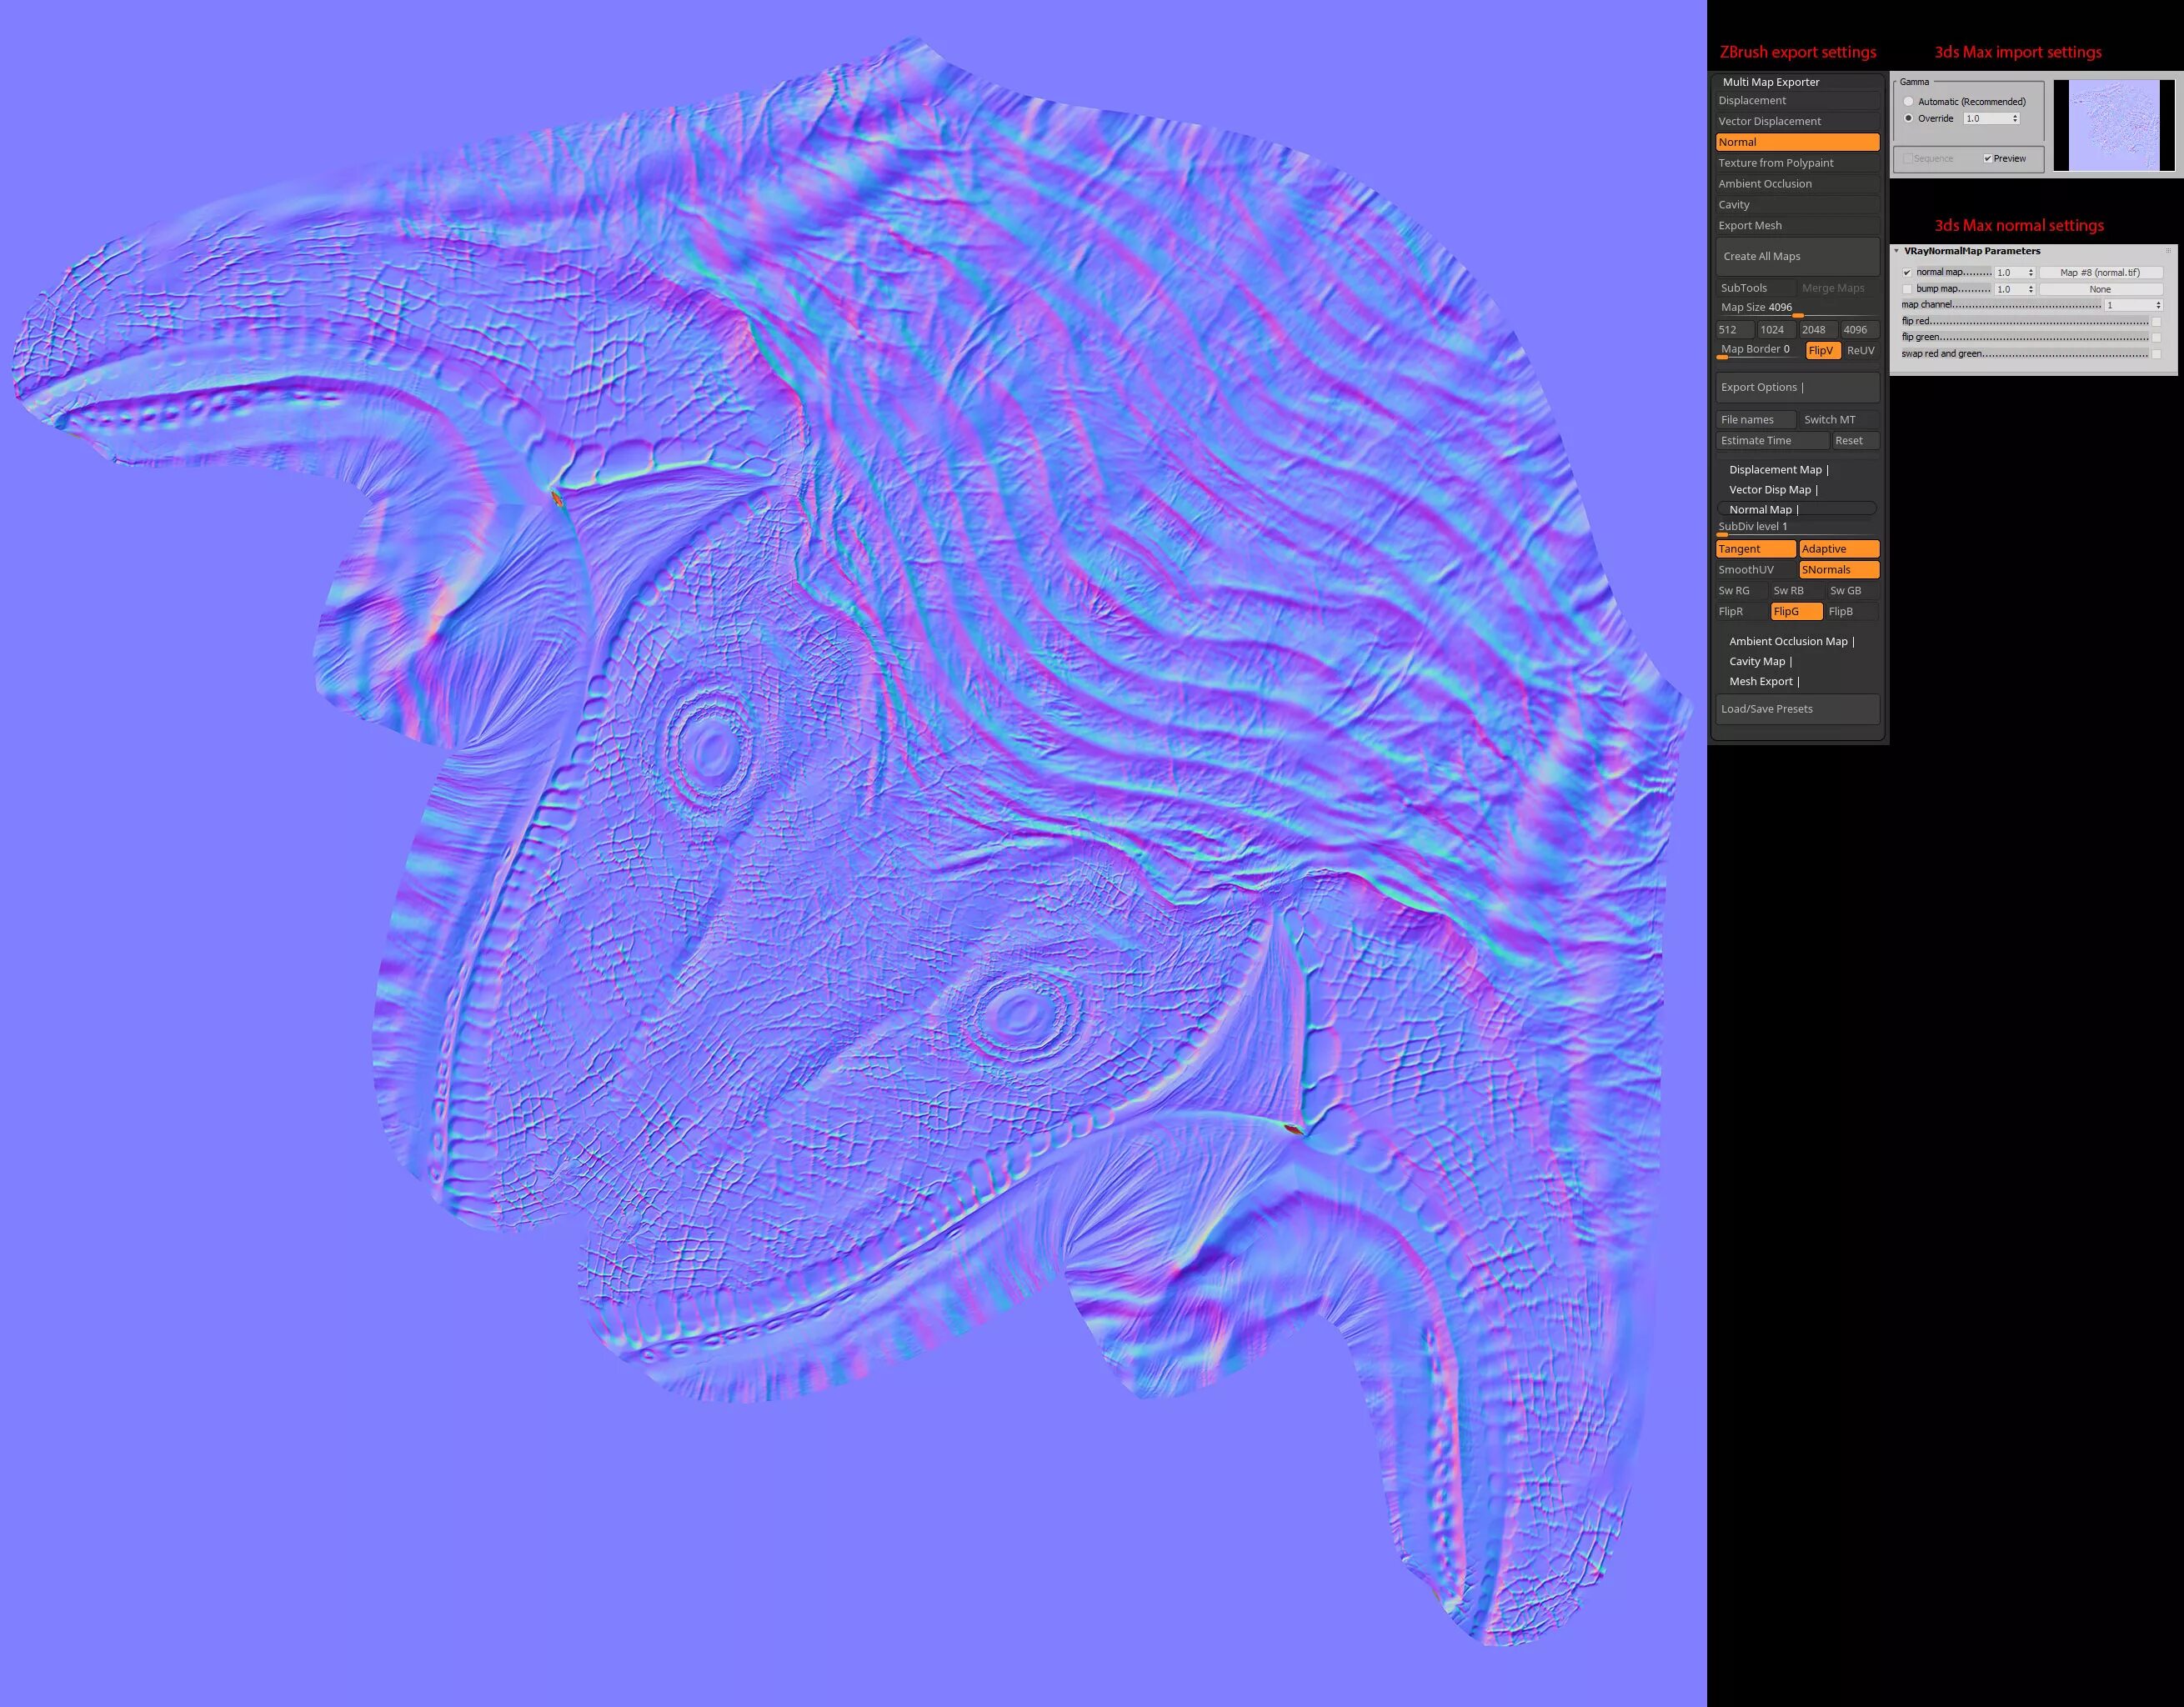The image size is (2184, 1707).
Task: Check the bump map checkbox
Action: point(1907,289)
